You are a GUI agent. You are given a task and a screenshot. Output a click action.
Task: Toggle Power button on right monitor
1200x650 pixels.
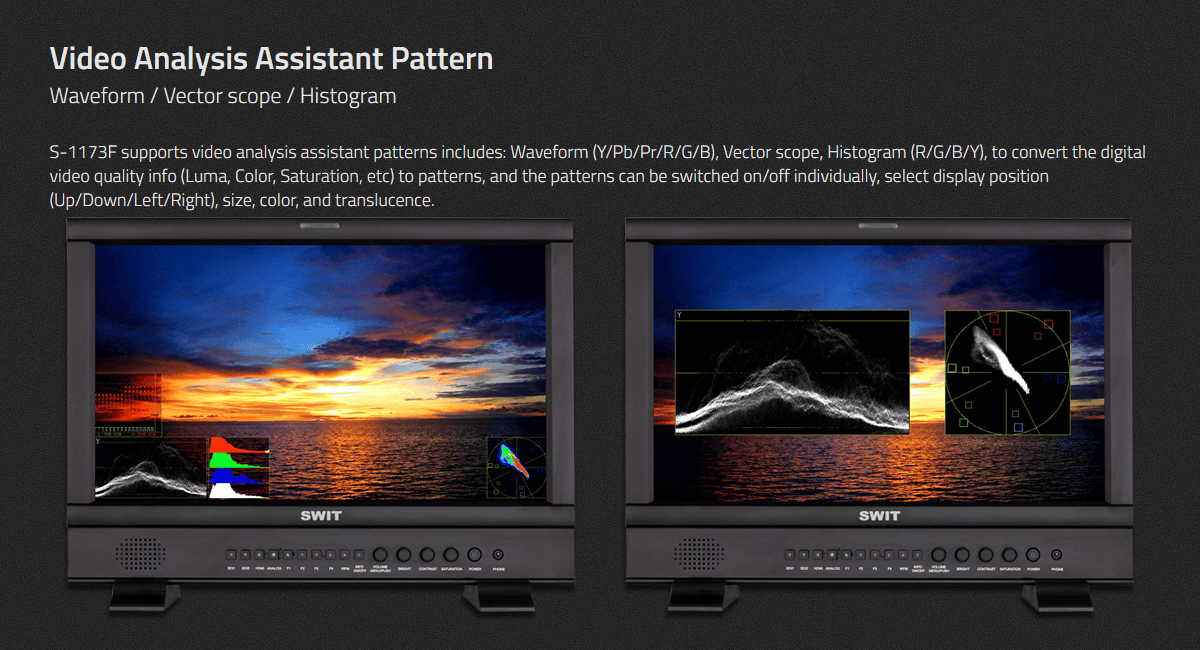coord(1033,555)
